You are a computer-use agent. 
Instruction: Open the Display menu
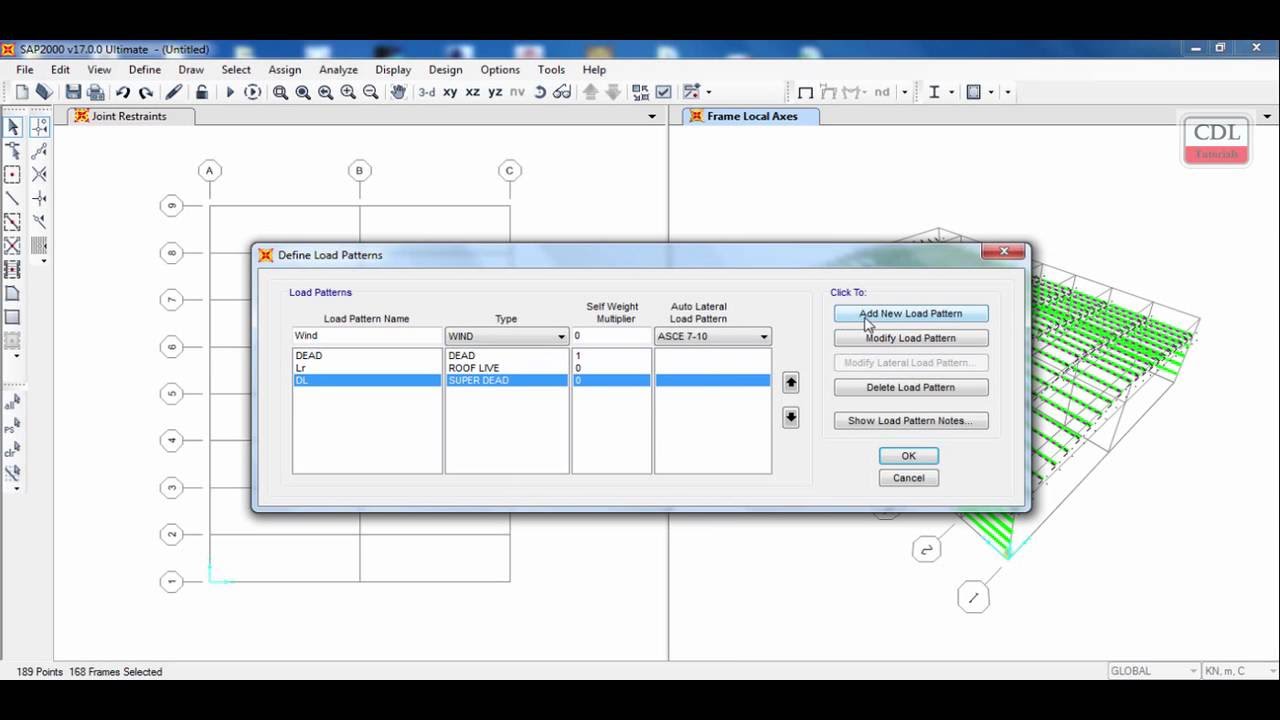(x=393, y=70)
